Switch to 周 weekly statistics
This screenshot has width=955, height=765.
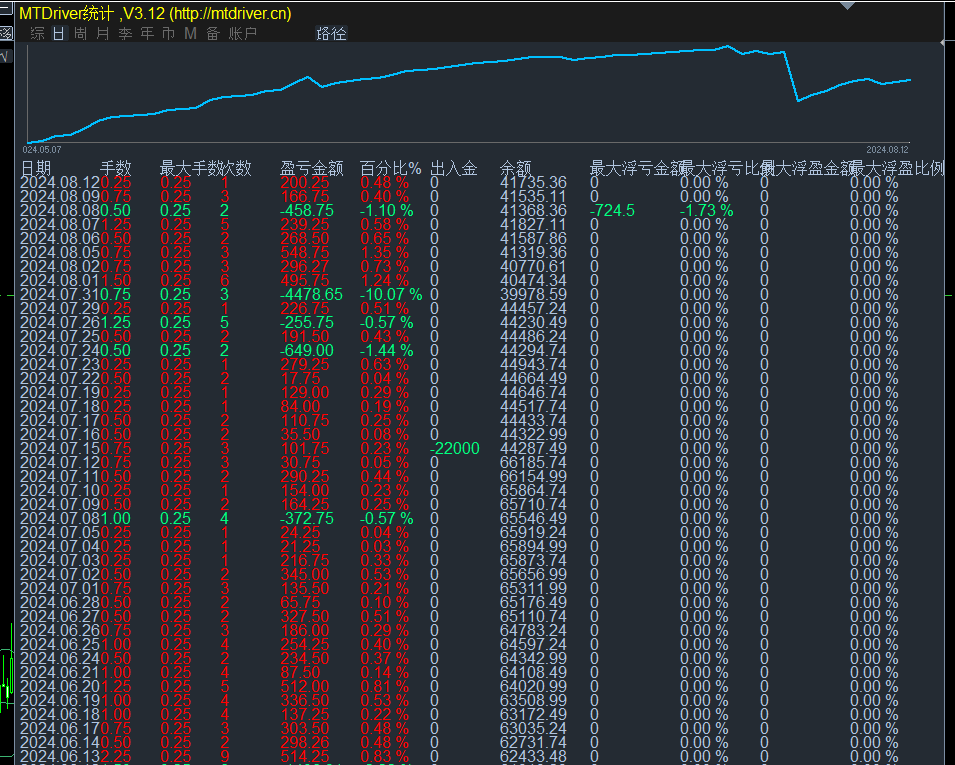click(x=81, y=33)
